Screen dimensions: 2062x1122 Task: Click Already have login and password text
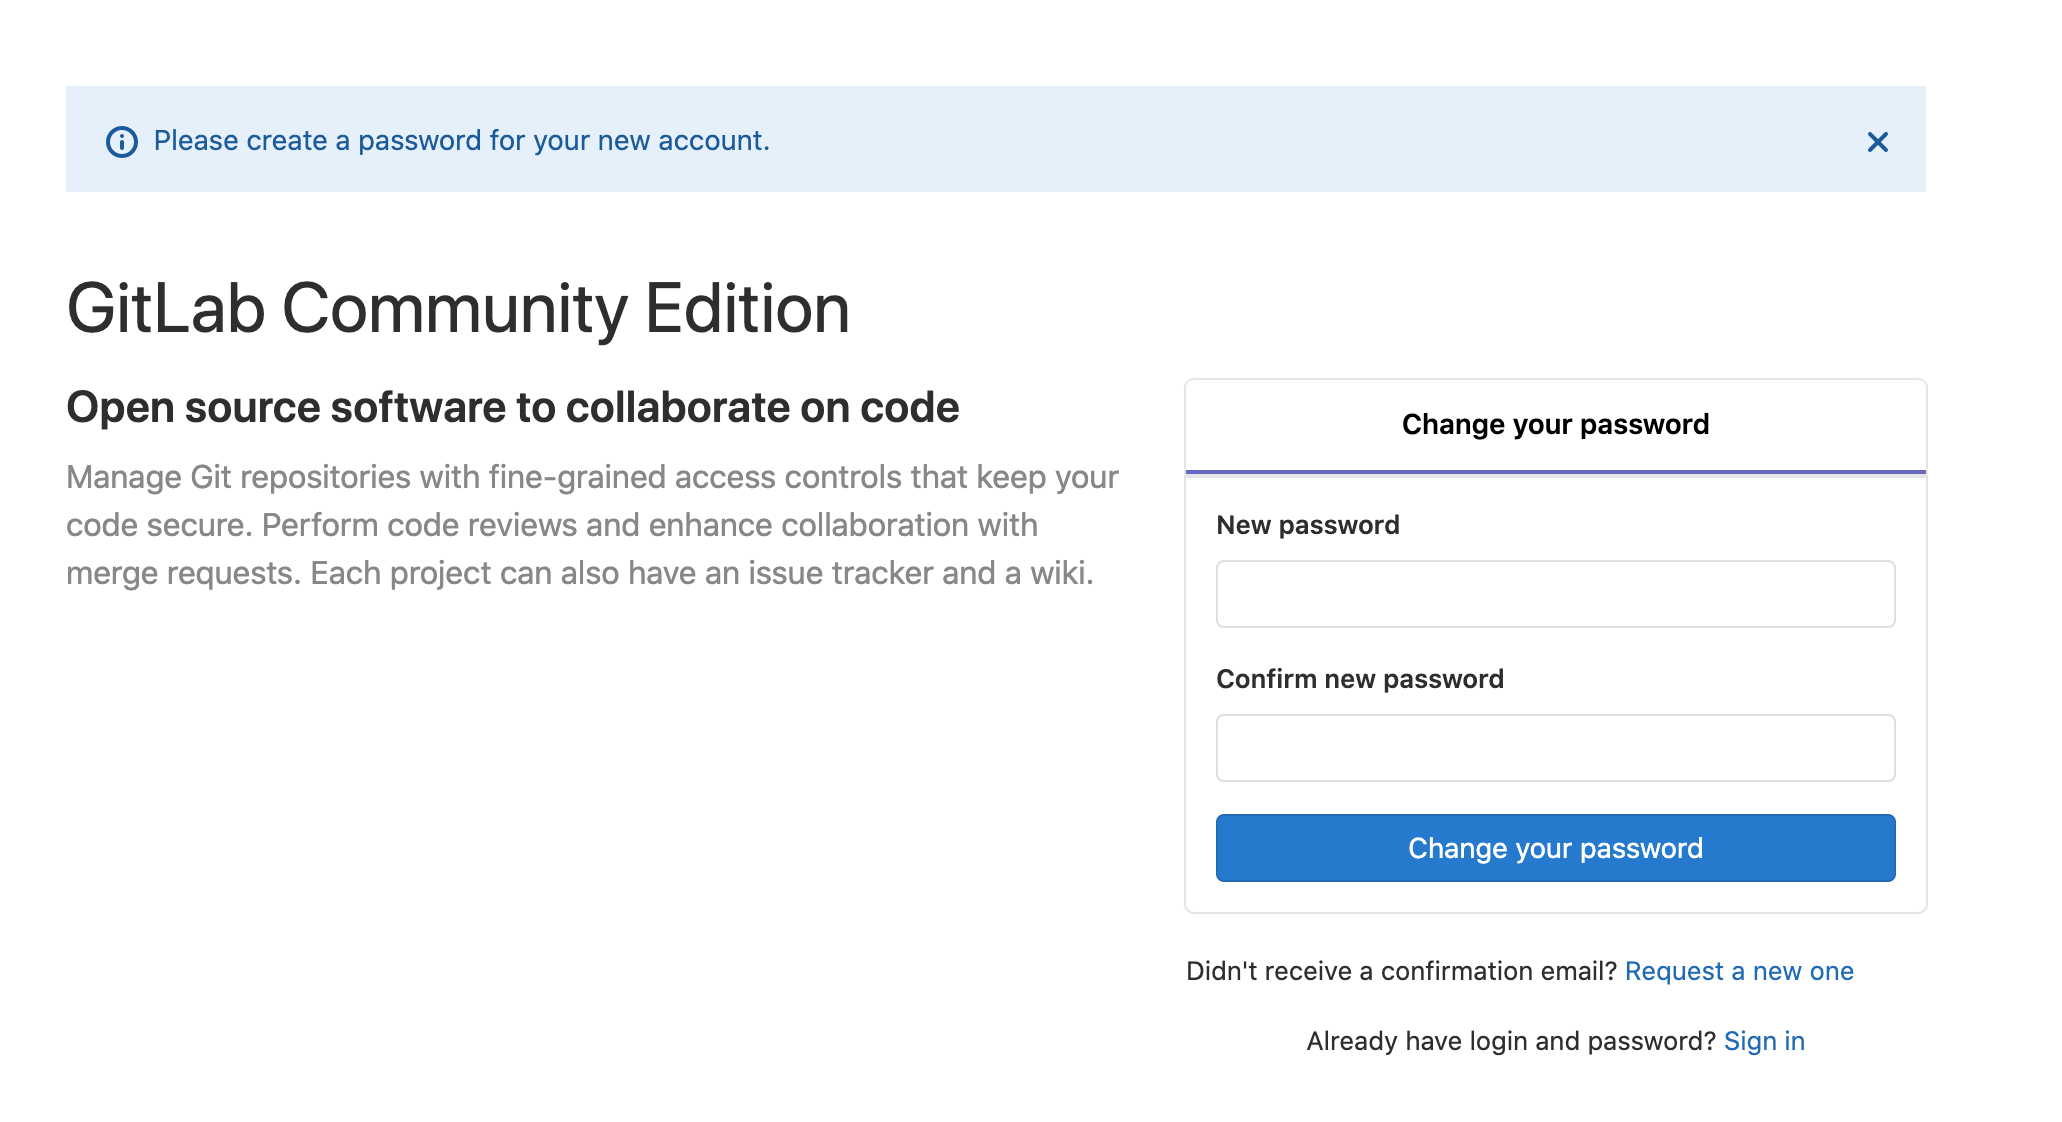point(1510,1041)
